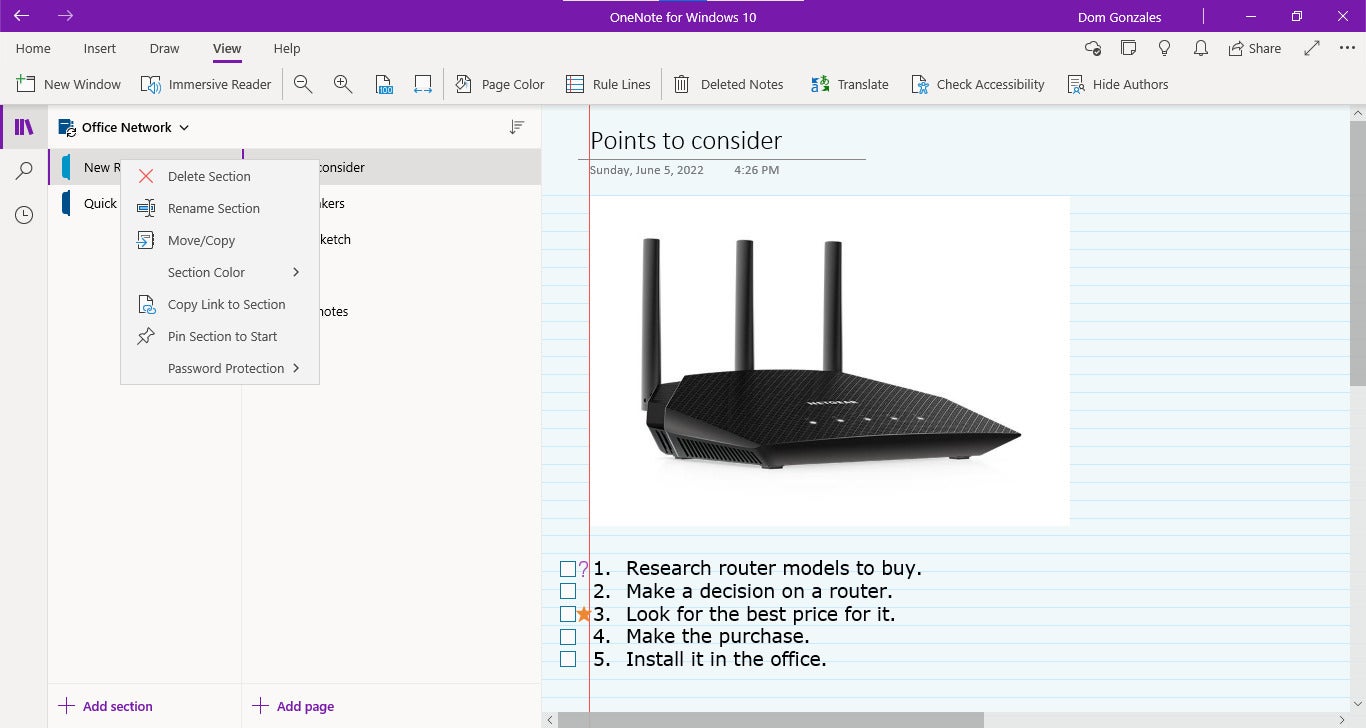
Task: Check the box for Make the purchase
Action: [568, 637]
